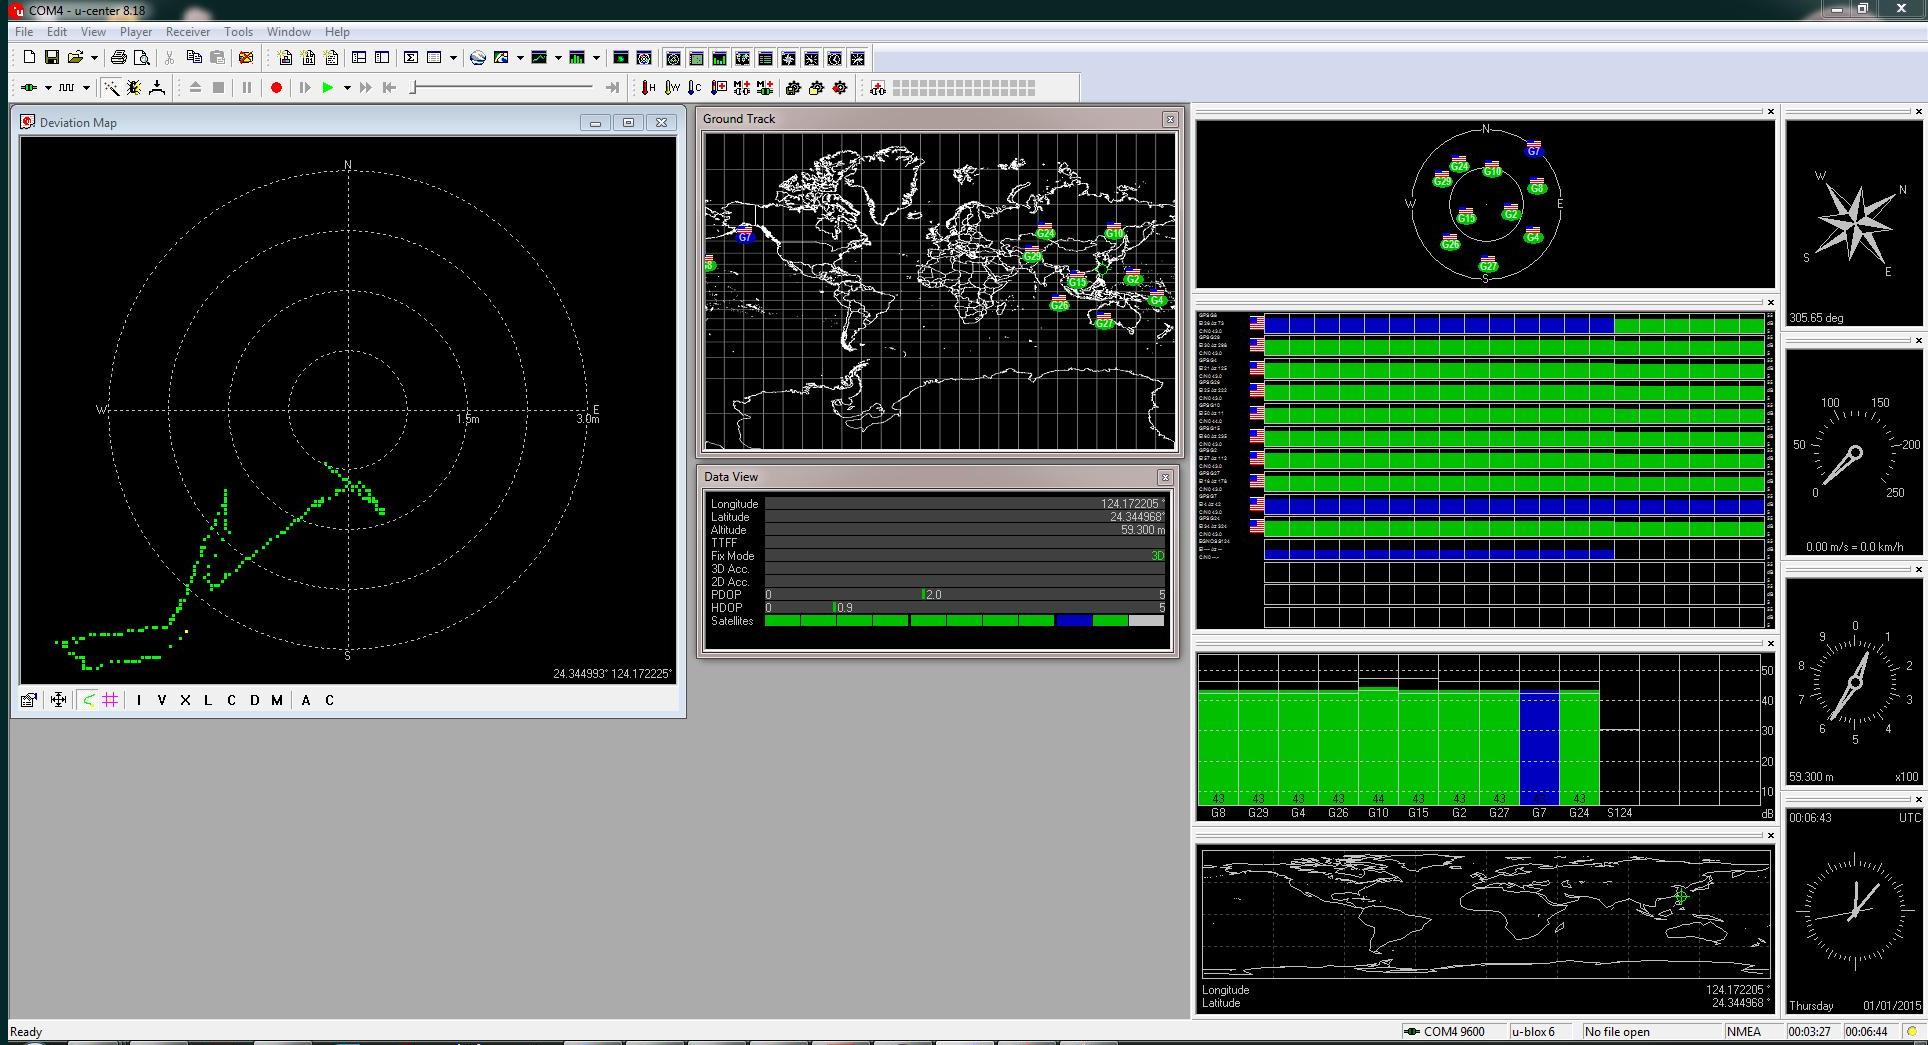Open Print Preview via magnifier page icon
Screen dimensions: 1928x1045
click(142, 58)
